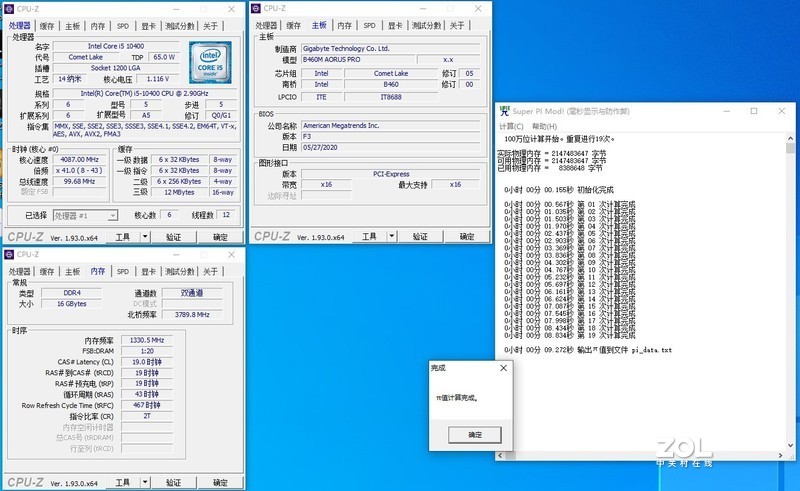Click the Super PI horizontal scrollbar left arrow
Viewport: 800px width, 491px height.
coord(500,455)
